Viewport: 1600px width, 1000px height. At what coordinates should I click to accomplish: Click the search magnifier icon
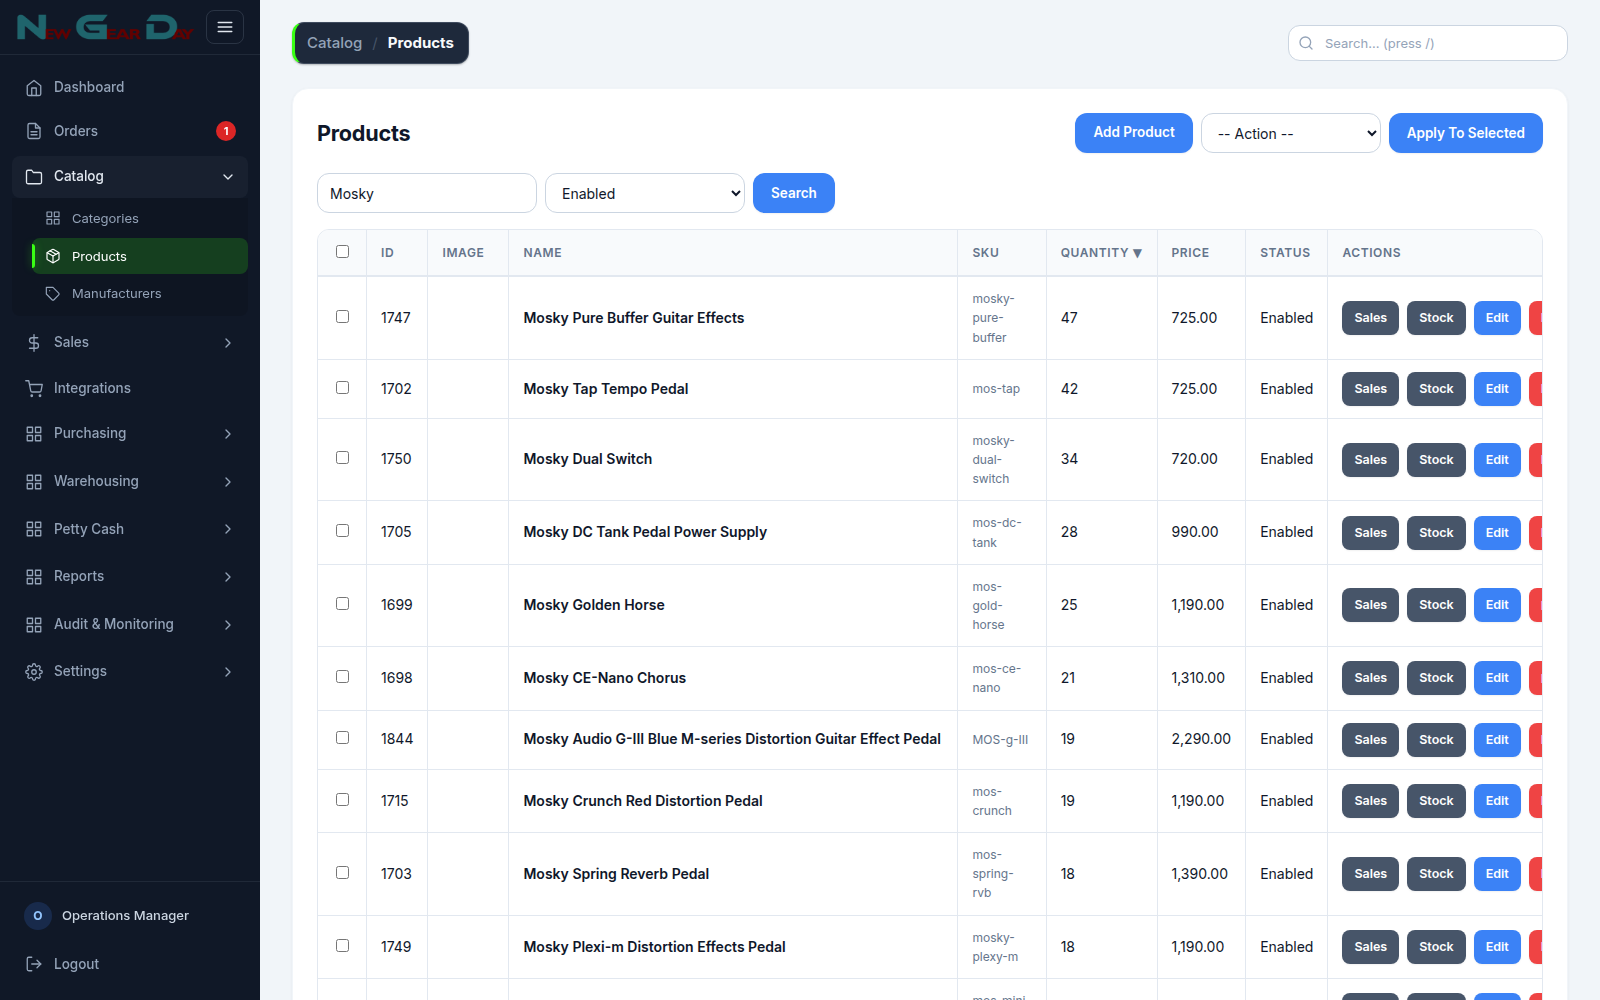(x=1306, y=43)
